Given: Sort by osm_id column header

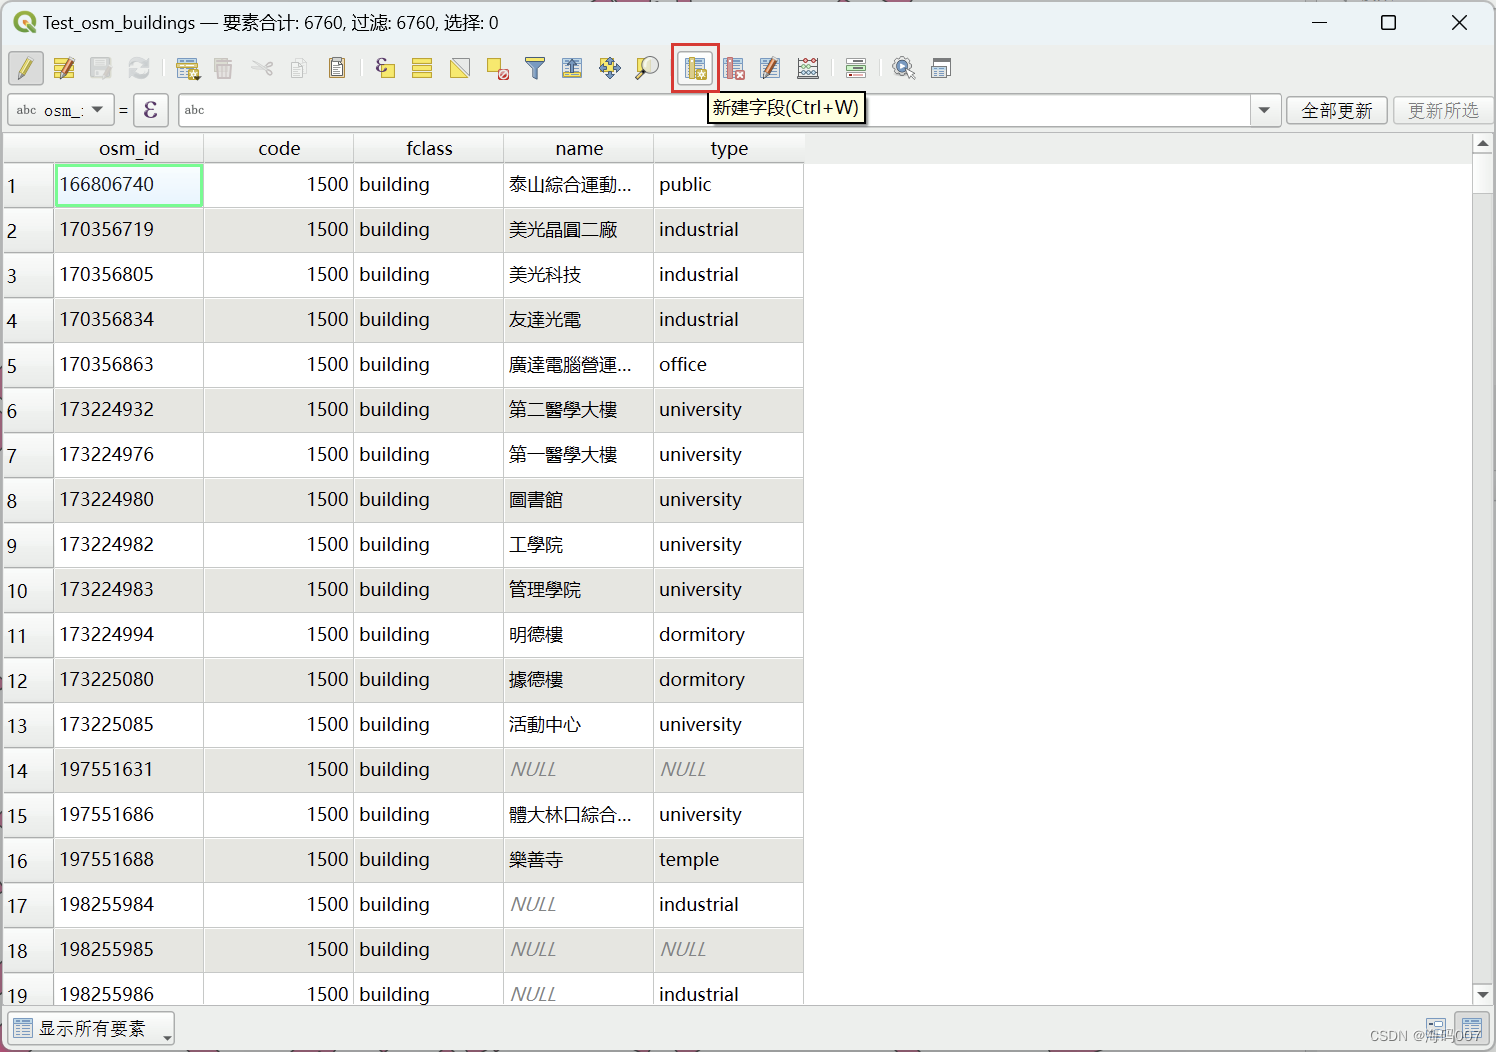Looking at the screenshot, I should [129, 148].
